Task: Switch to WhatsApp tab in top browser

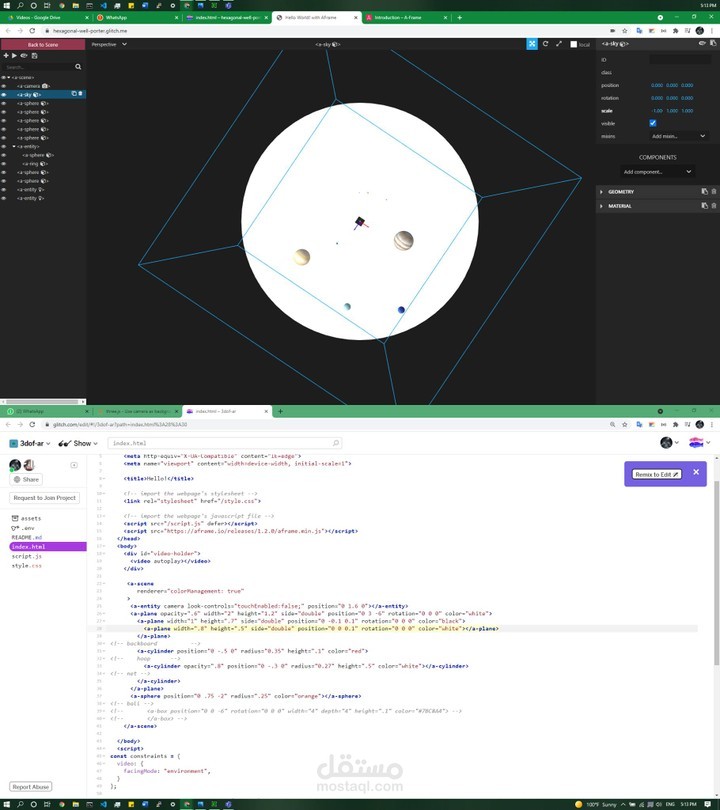Action: click(135, 18)
